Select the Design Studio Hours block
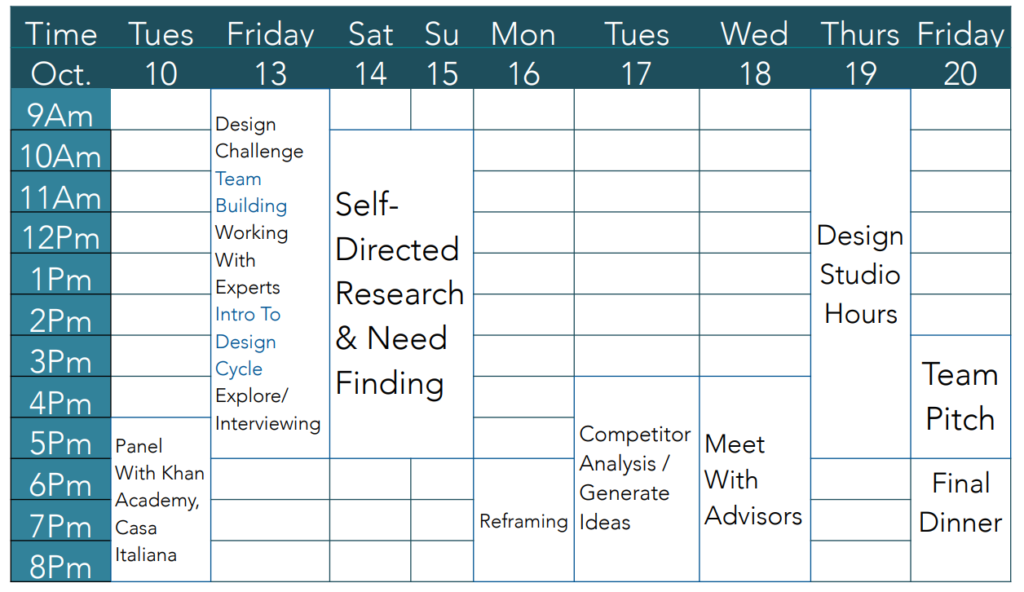Viewport: 1024px width, 592px height. [x=860, y=275]
